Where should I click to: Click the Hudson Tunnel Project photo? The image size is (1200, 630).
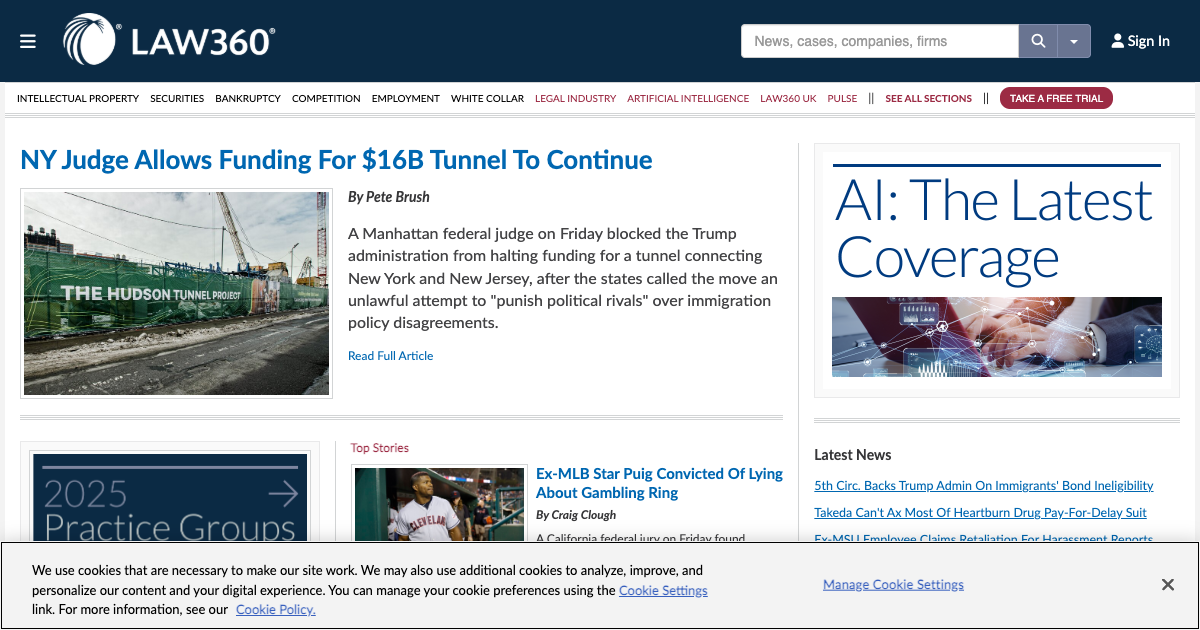[176, 292]
